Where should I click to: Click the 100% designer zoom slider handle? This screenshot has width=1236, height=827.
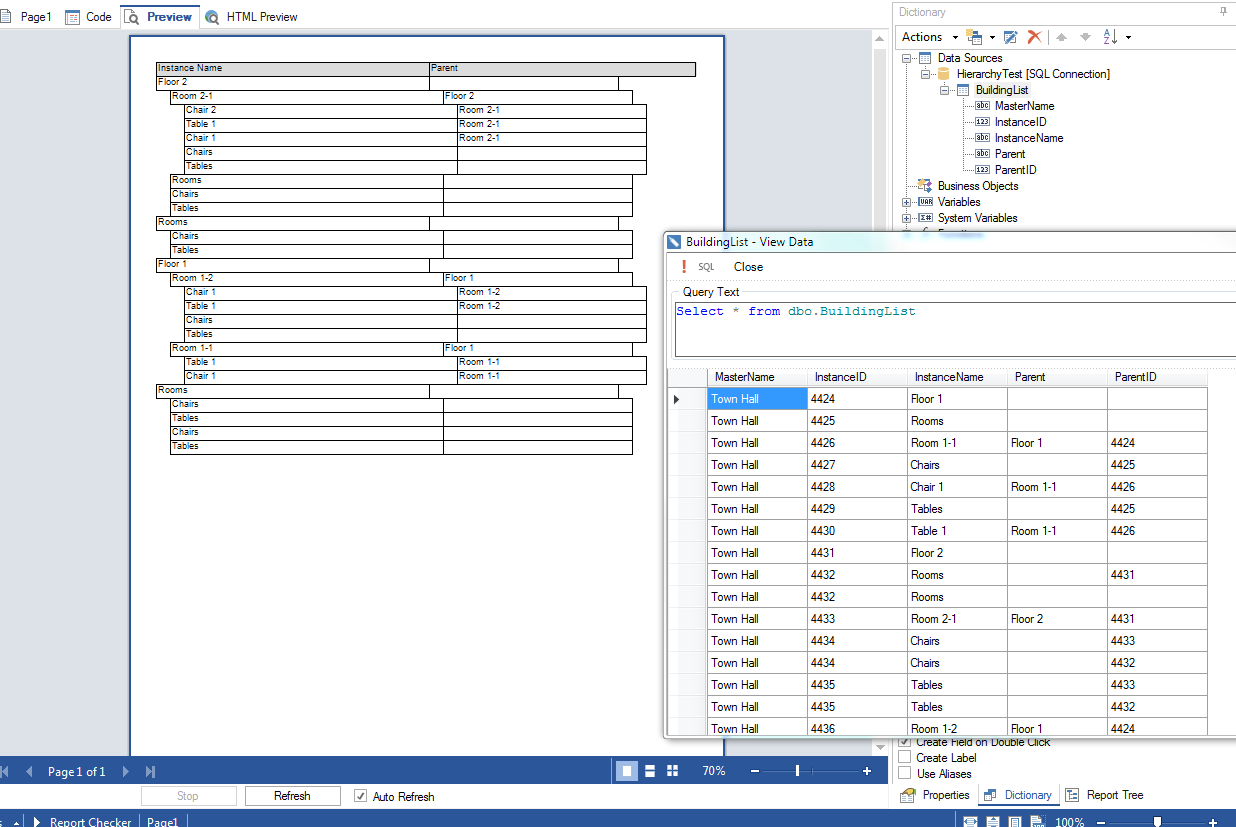tap(1157, 822)
